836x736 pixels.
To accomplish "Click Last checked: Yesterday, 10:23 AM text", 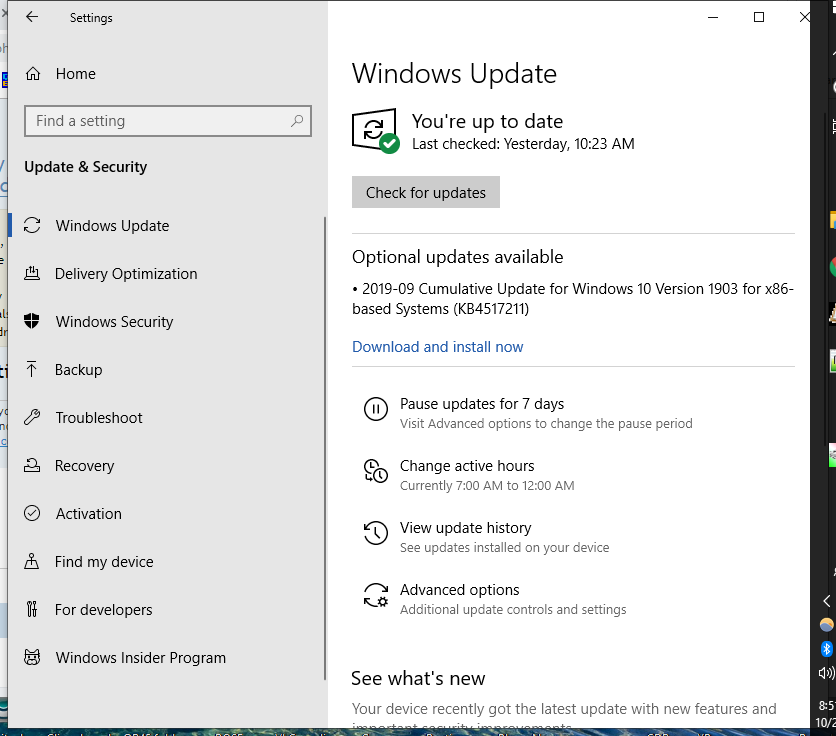I will pyautogui.click(x=523, y=144).
